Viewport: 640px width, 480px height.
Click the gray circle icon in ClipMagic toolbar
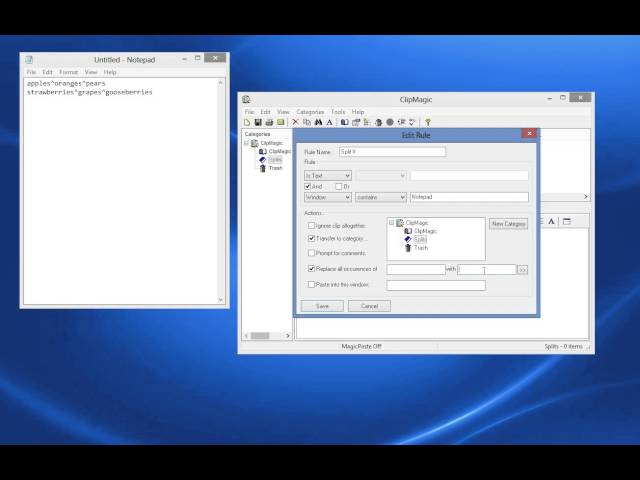click(390, 122)
